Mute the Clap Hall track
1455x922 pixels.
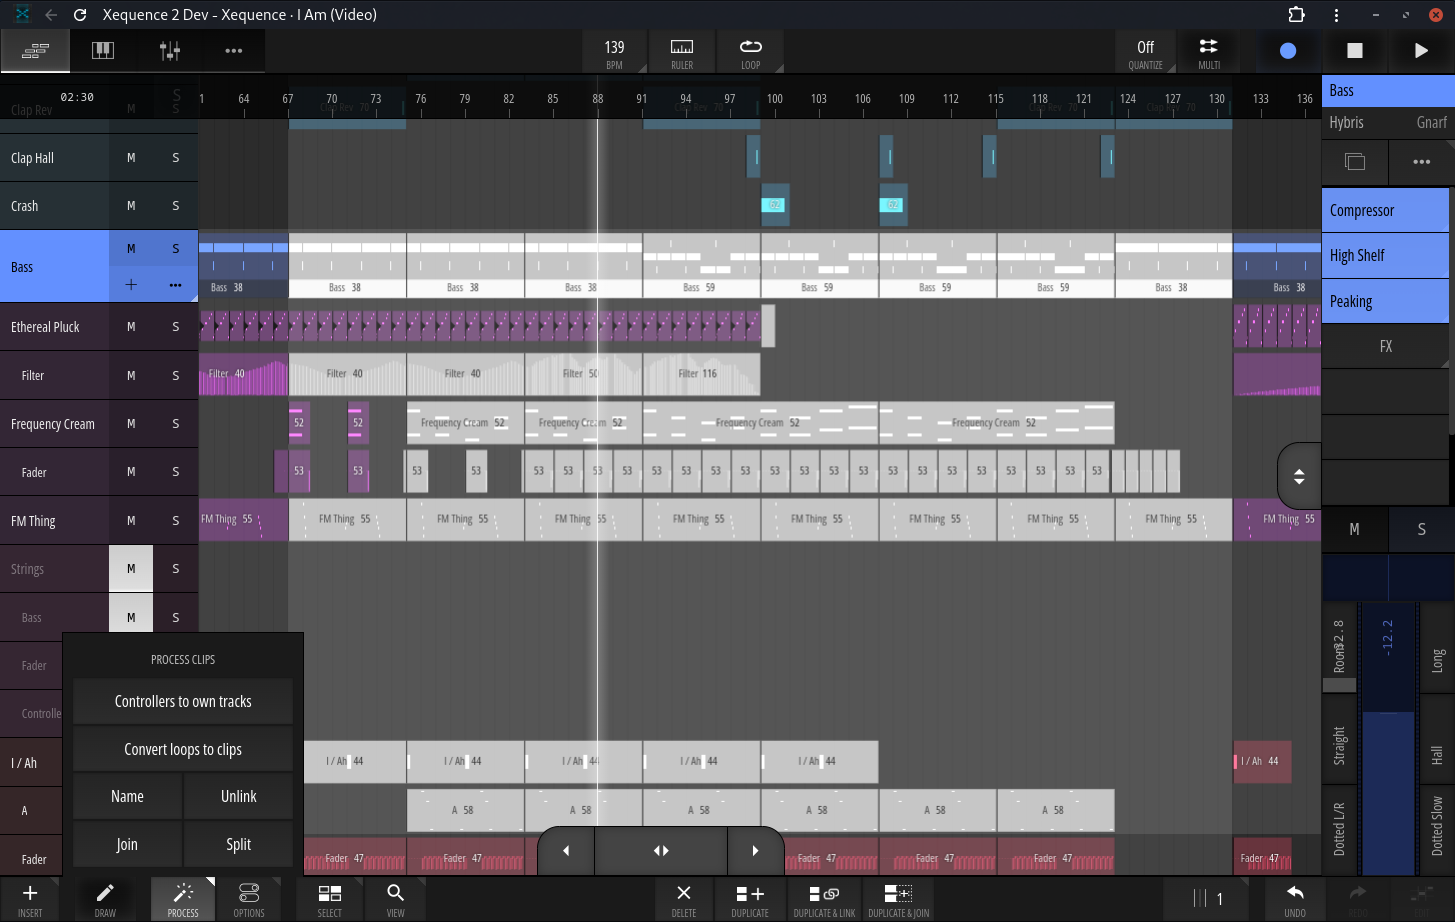click(131, 158)
